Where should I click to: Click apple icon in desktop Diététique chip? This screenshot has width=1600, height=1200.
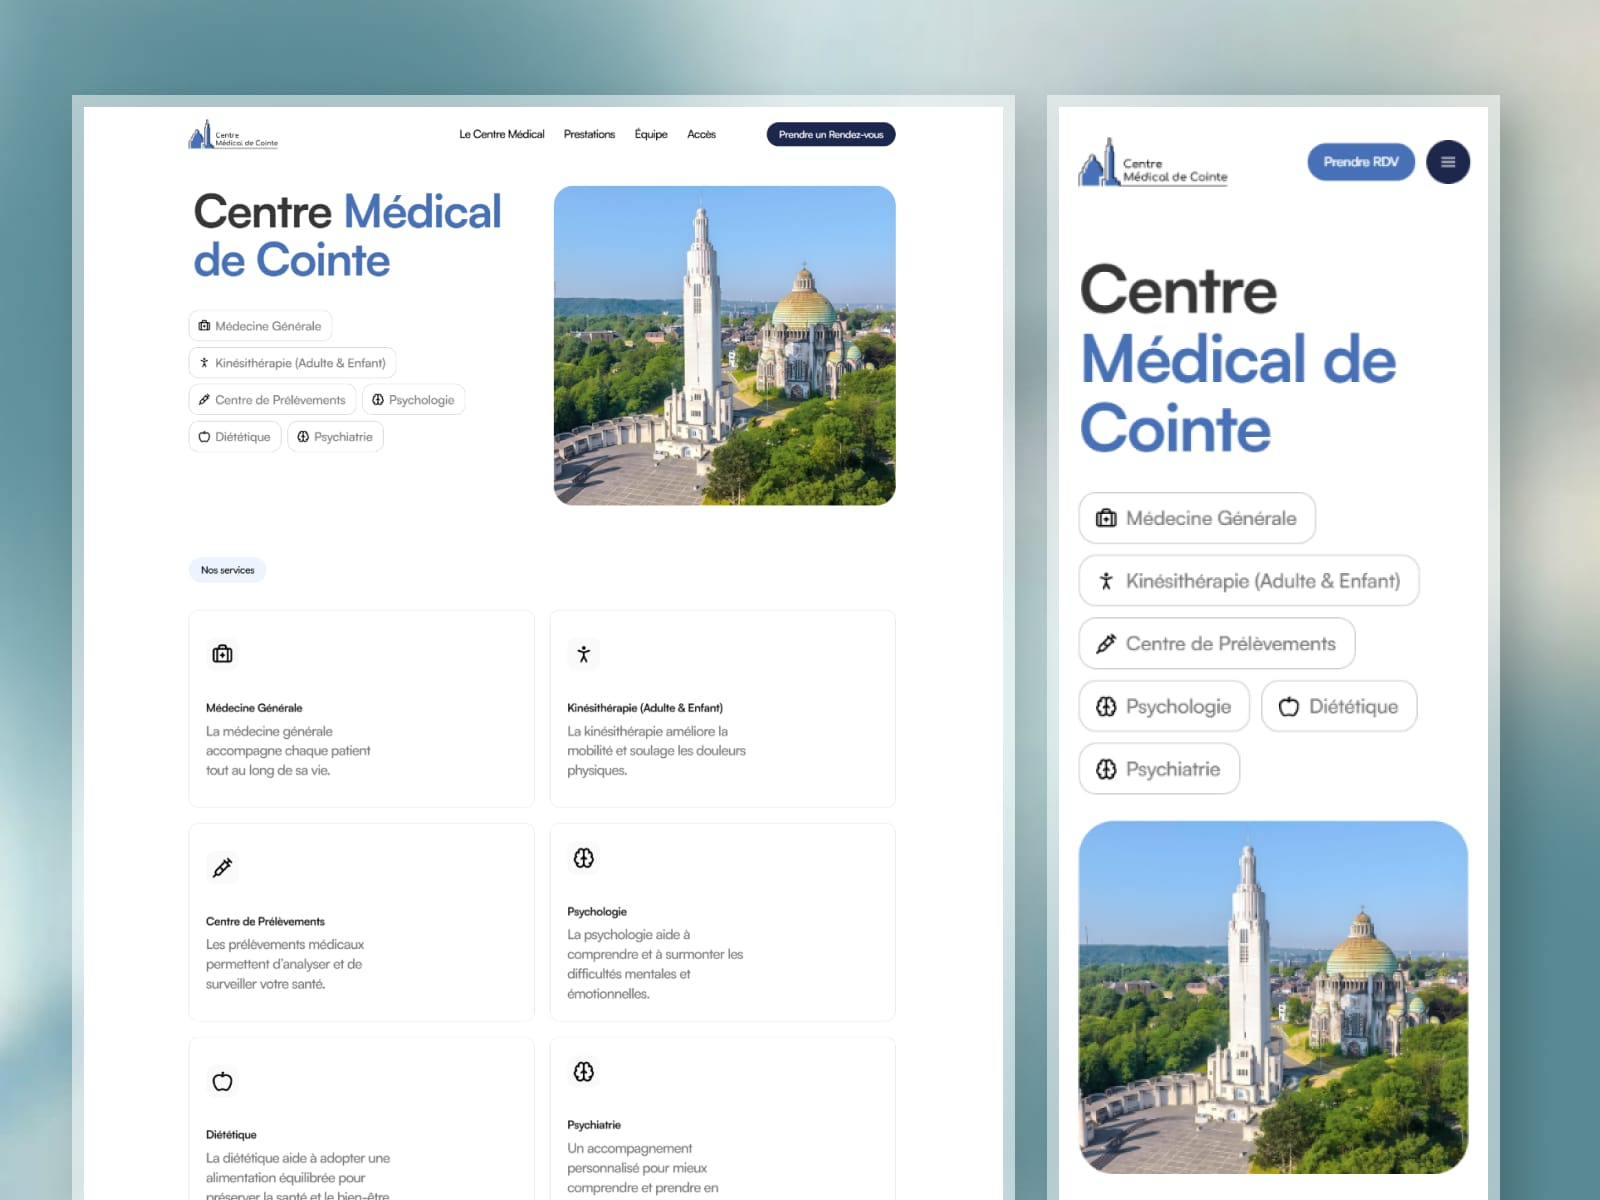click(x=204, y=437)
